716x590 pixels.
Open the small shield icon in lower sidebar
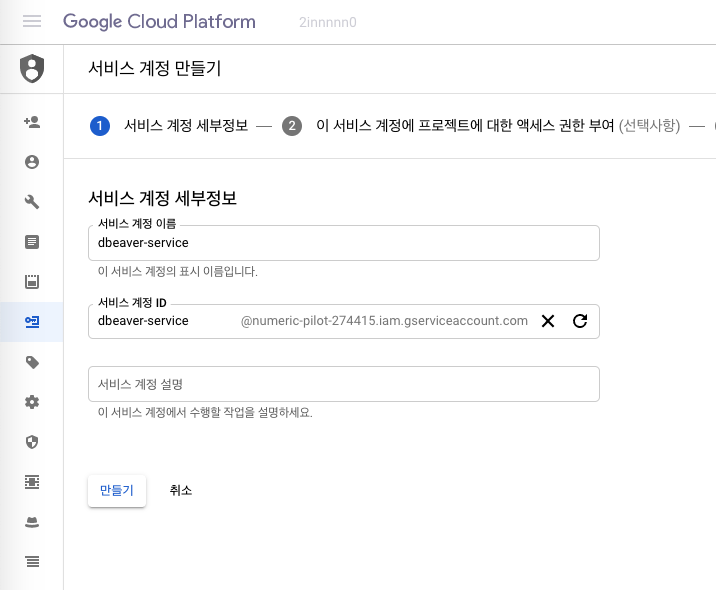[32, 442]
